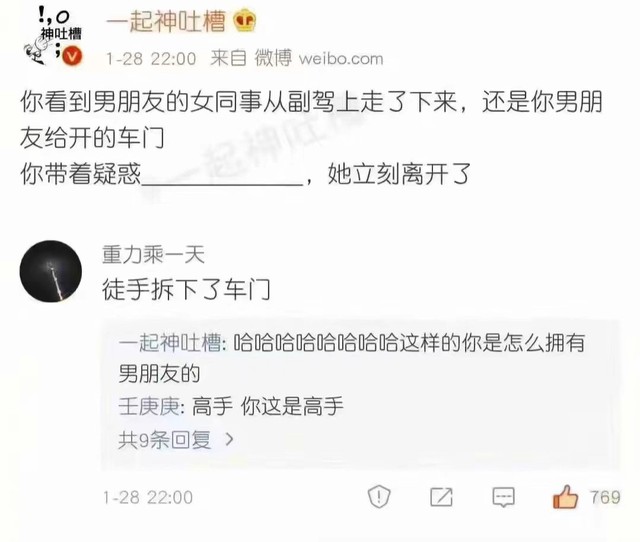Select the comment 徒手拆下了车门

coord(186,289)
